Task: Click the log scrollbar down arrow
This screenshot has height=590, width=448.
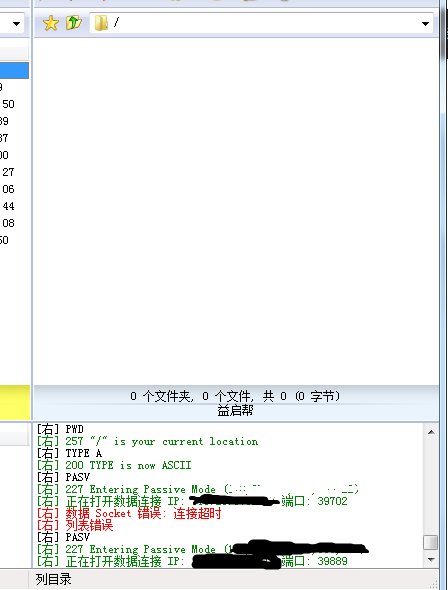Action: tap(431, 560)
